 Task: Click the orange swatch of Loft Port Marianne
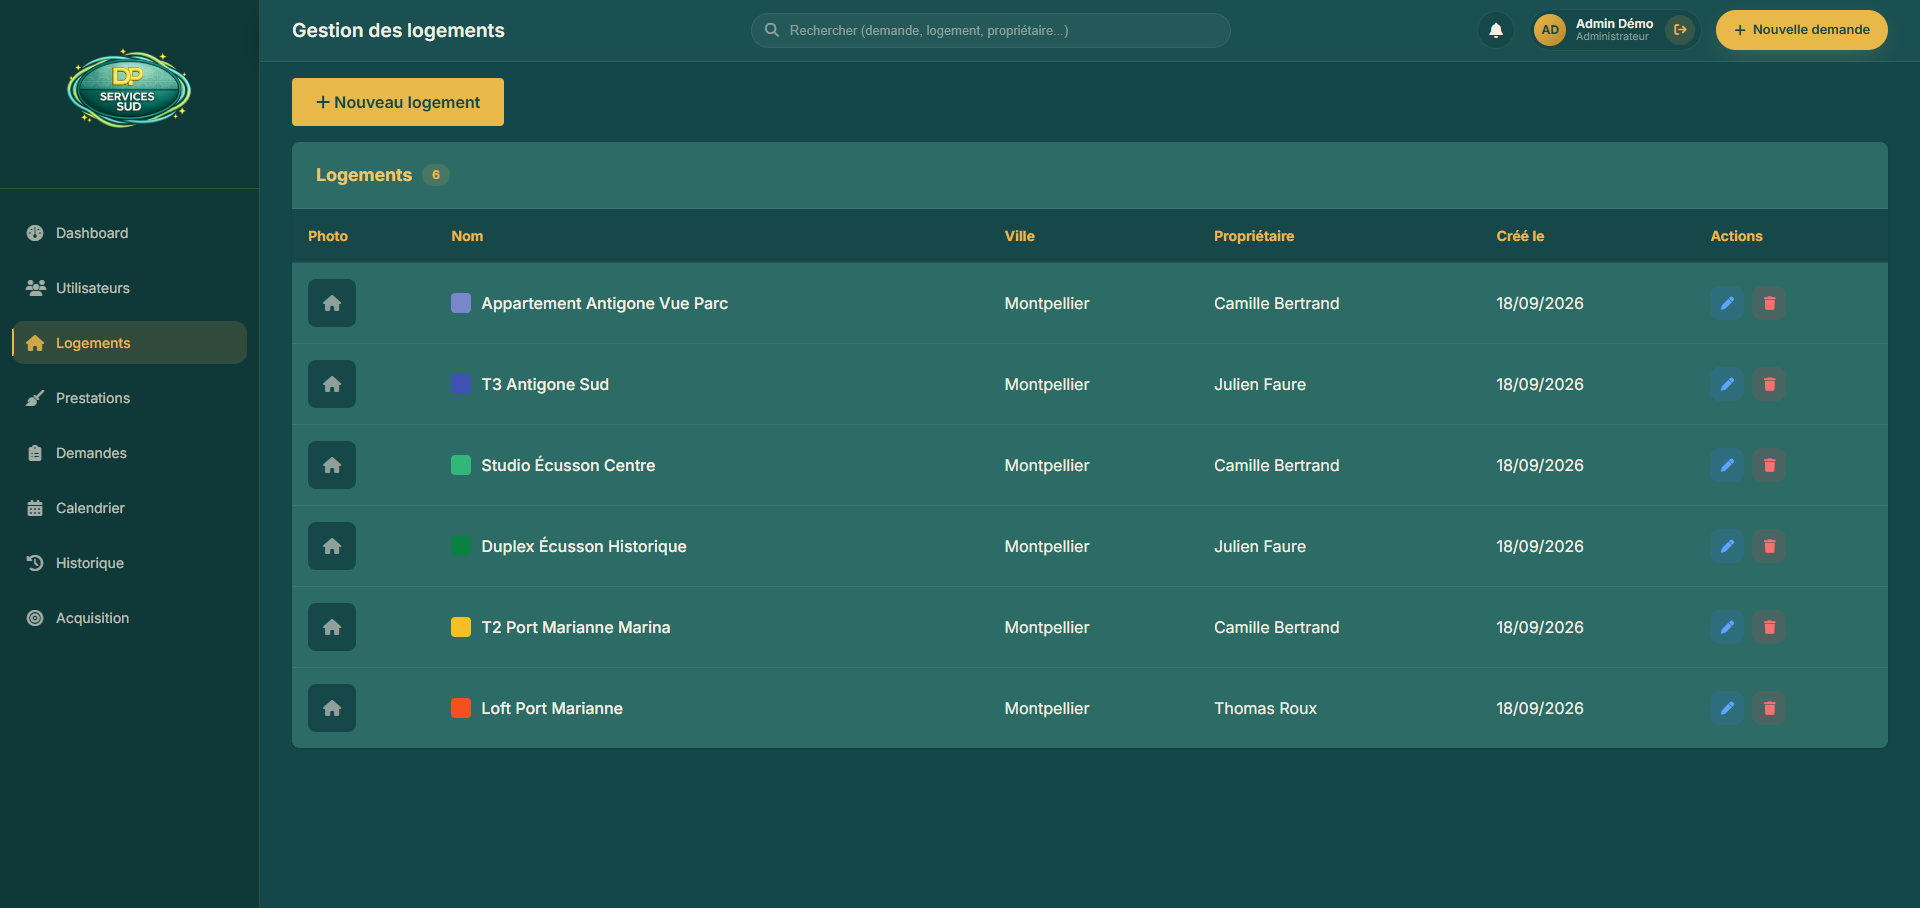tap(461, 708)
